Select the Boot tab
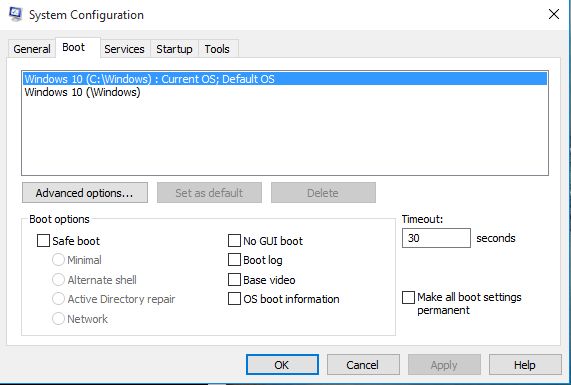This screenshot has height=385, width=571. coord(78,47)
